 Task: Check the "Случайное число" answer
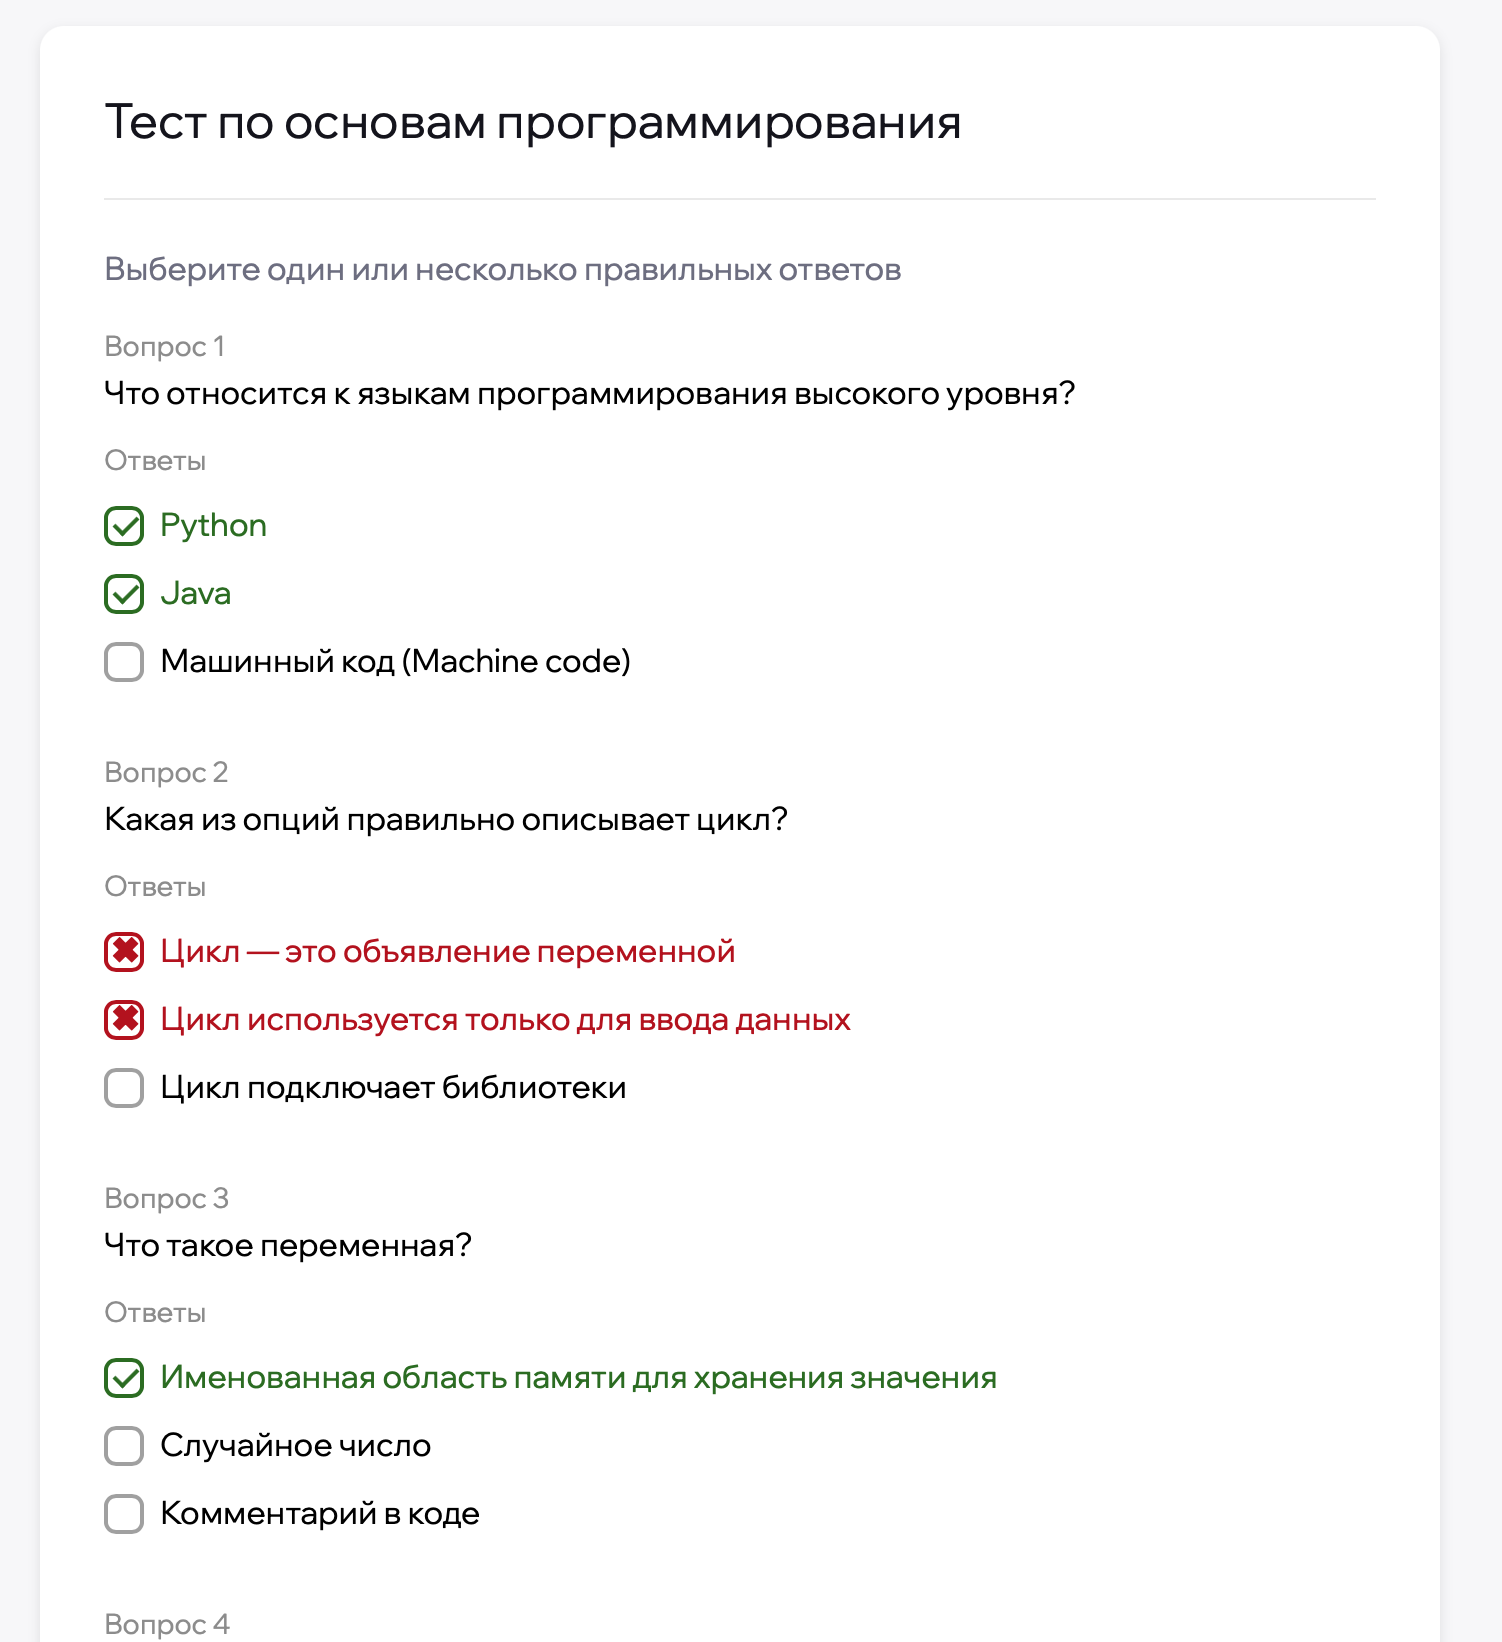coord(123,1446)
